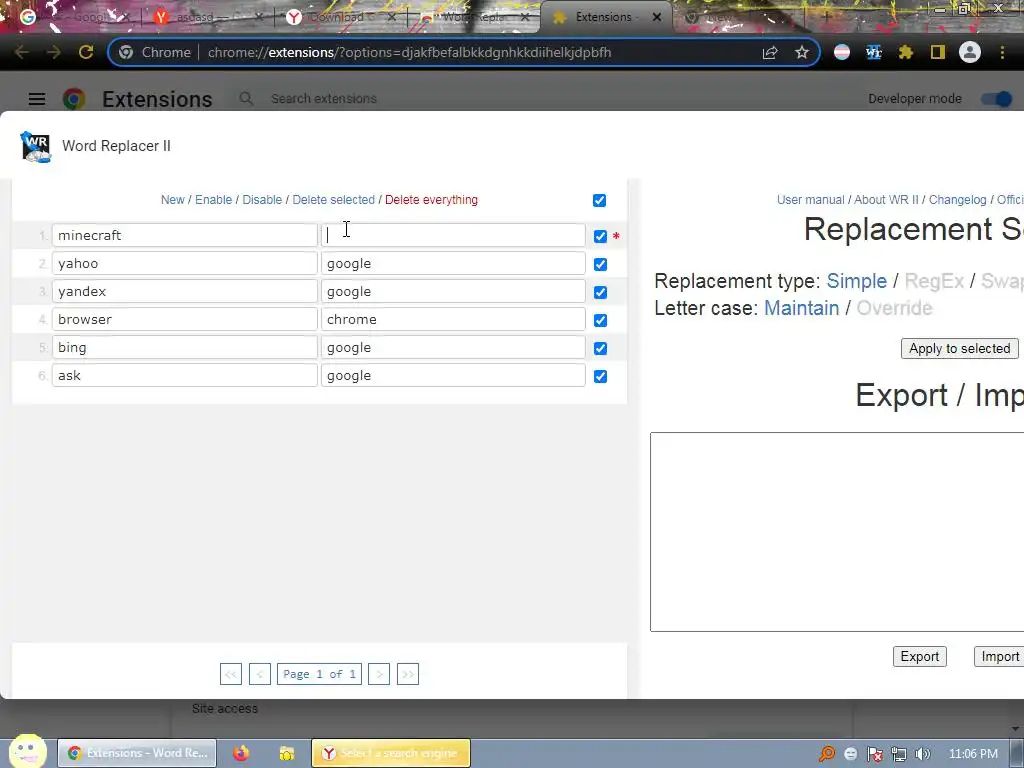Turn off the Developer mode toggle

(997, 99)
